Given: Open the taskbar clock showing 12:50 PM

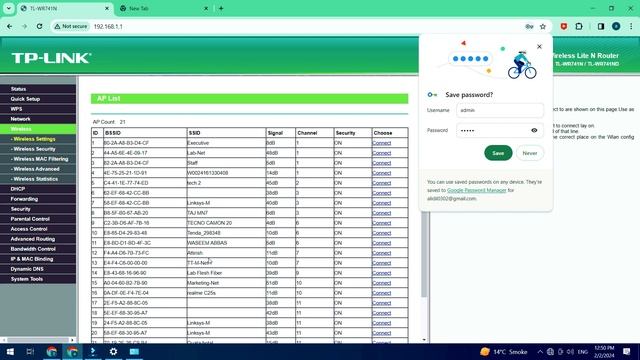Looking at the screenshot, I should pyautogui.click(x=604, y=351).
